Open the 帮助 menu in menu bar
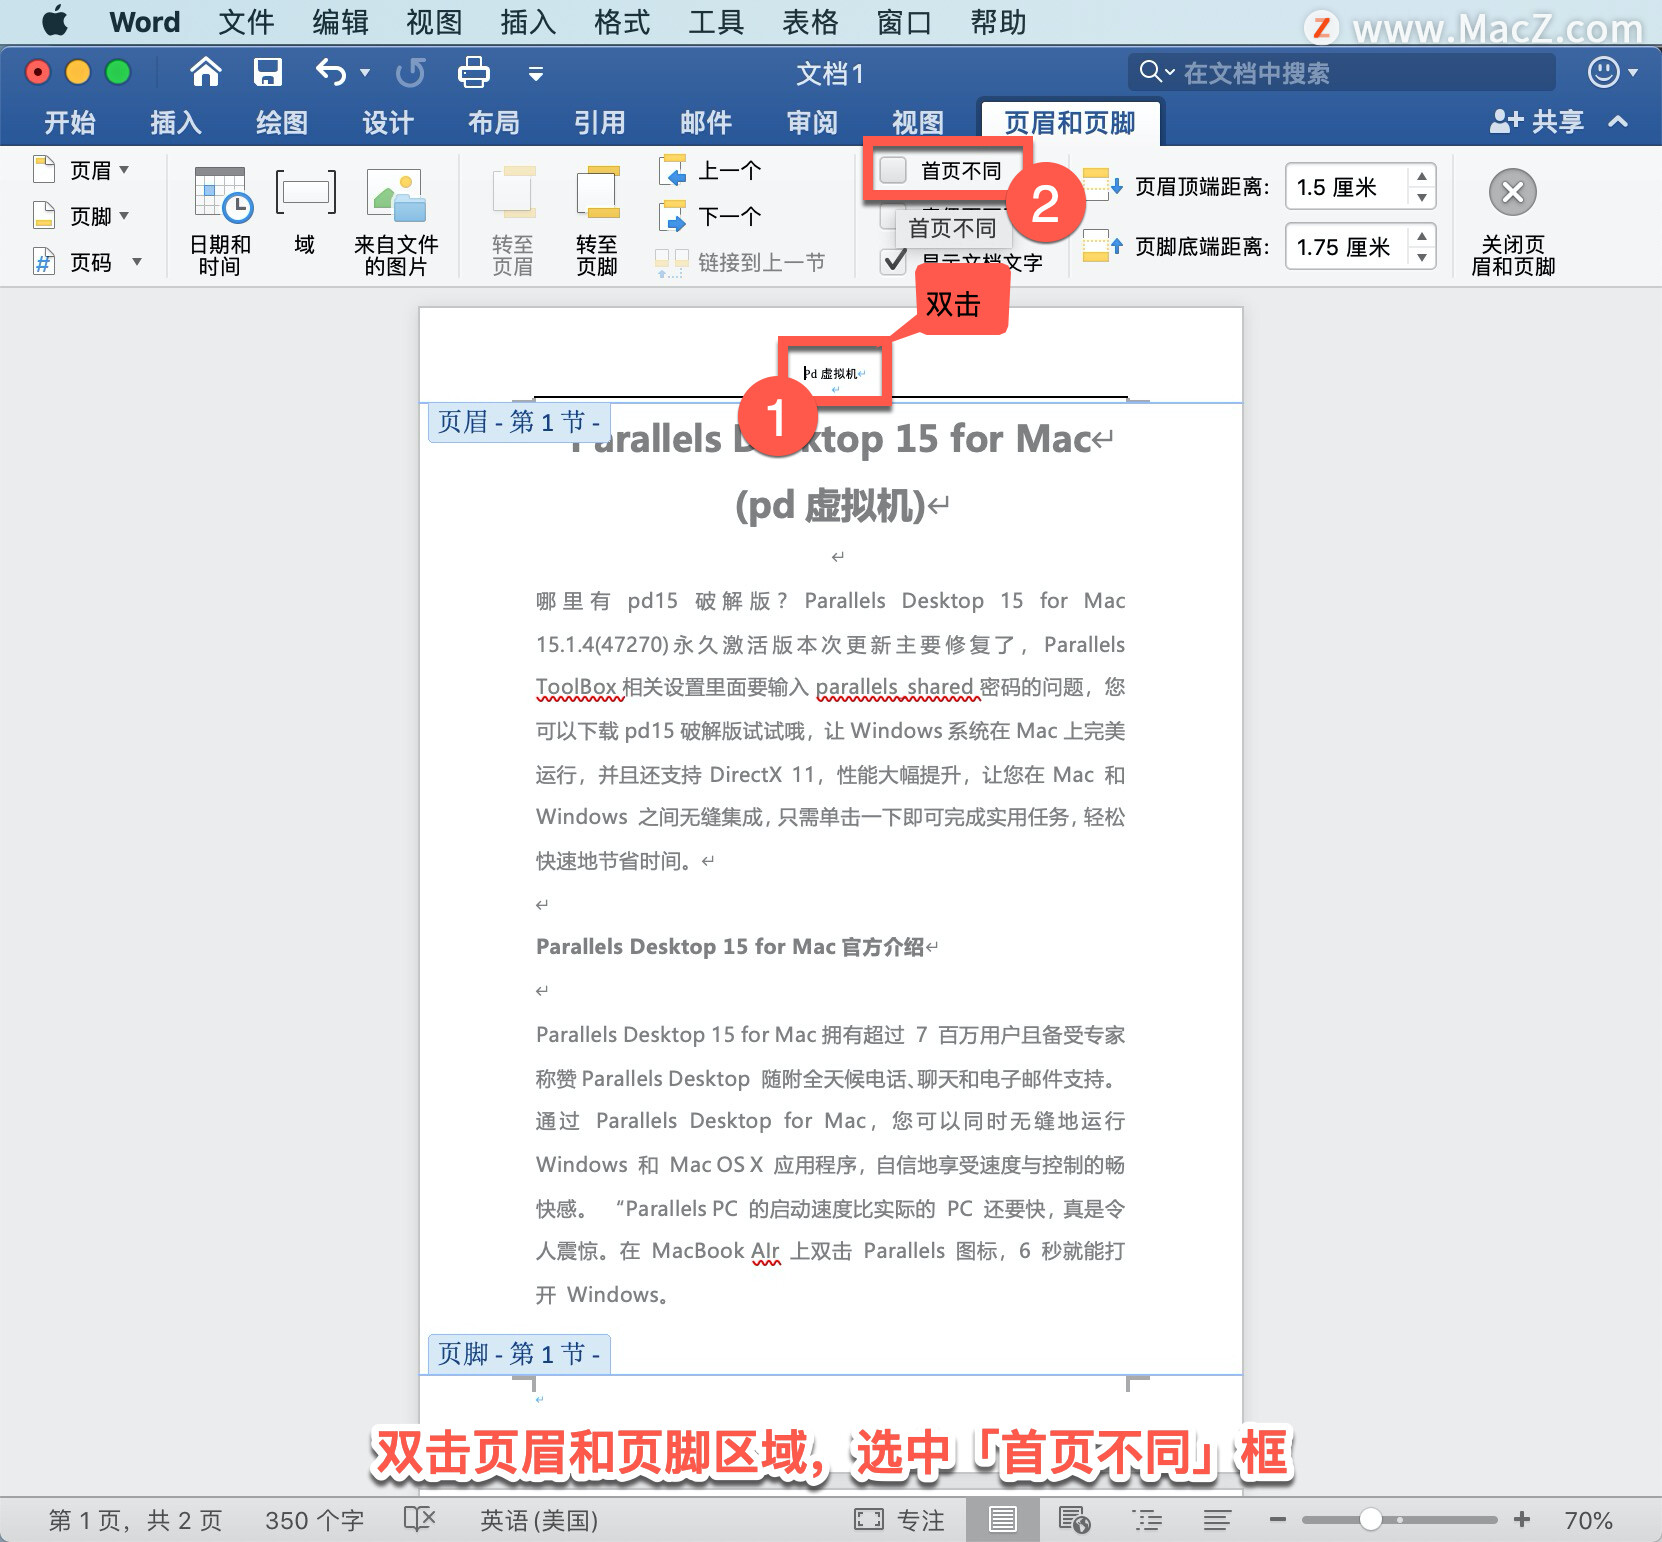1662x1542 pixels. pyautogui.click(x=998, y=22)
